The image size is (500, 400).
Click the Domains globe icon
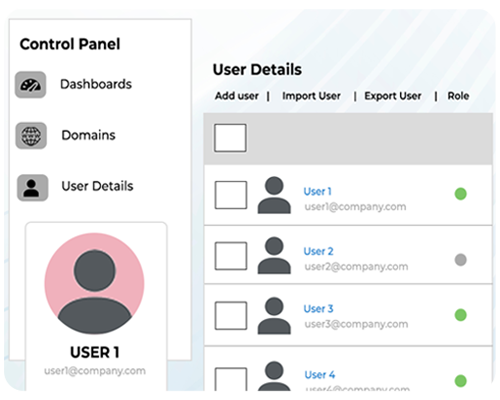(31, 136)
